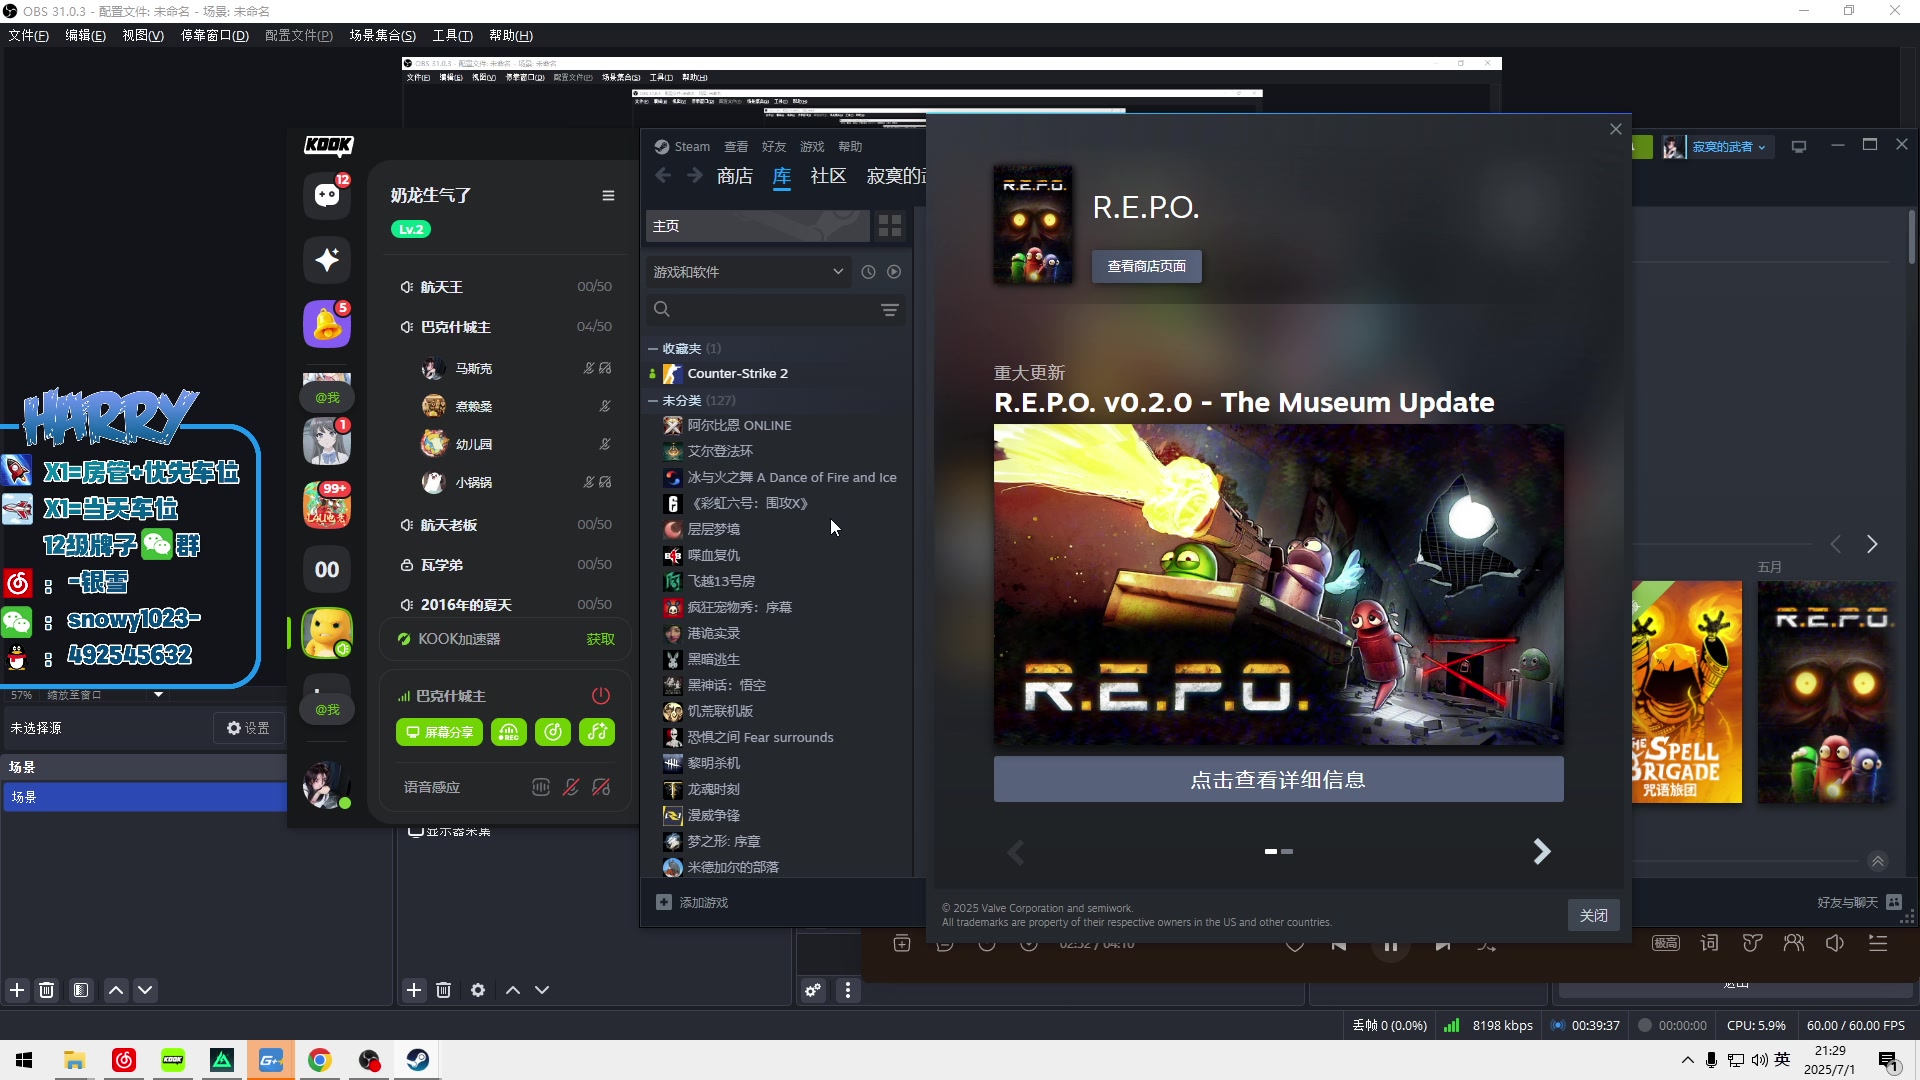Open Steam account dropdown 寂寞的武者
The image size is (1920, 1080).
[1728, 147]
